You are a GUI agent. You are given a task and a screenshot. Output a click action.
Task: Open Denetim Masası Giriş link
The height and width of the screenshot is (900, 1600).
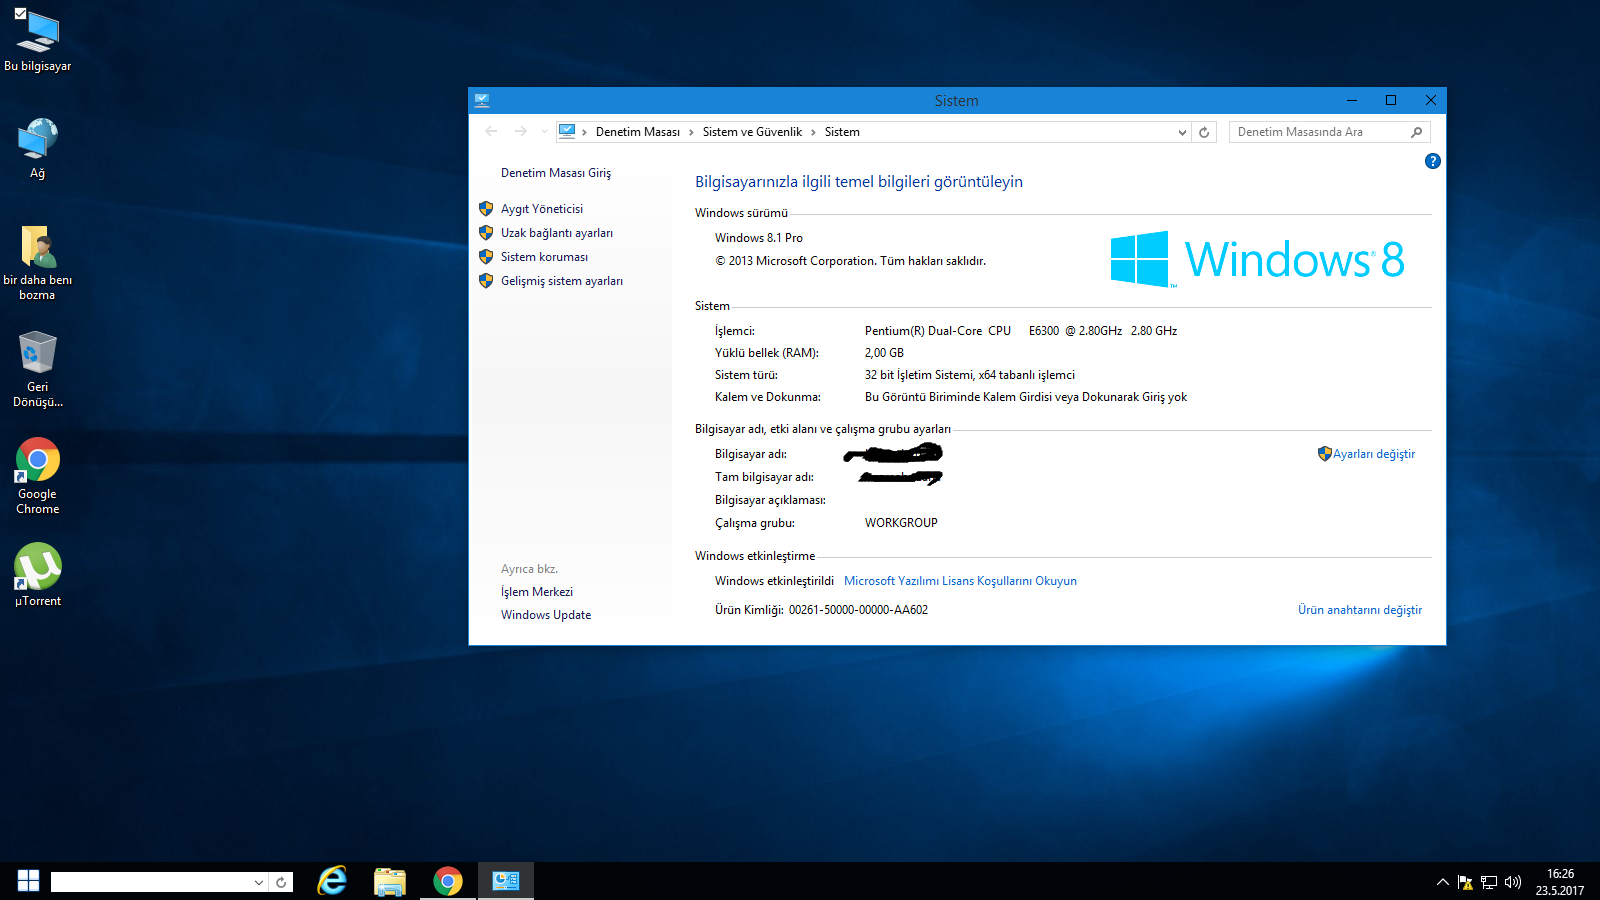coord(556,173)
